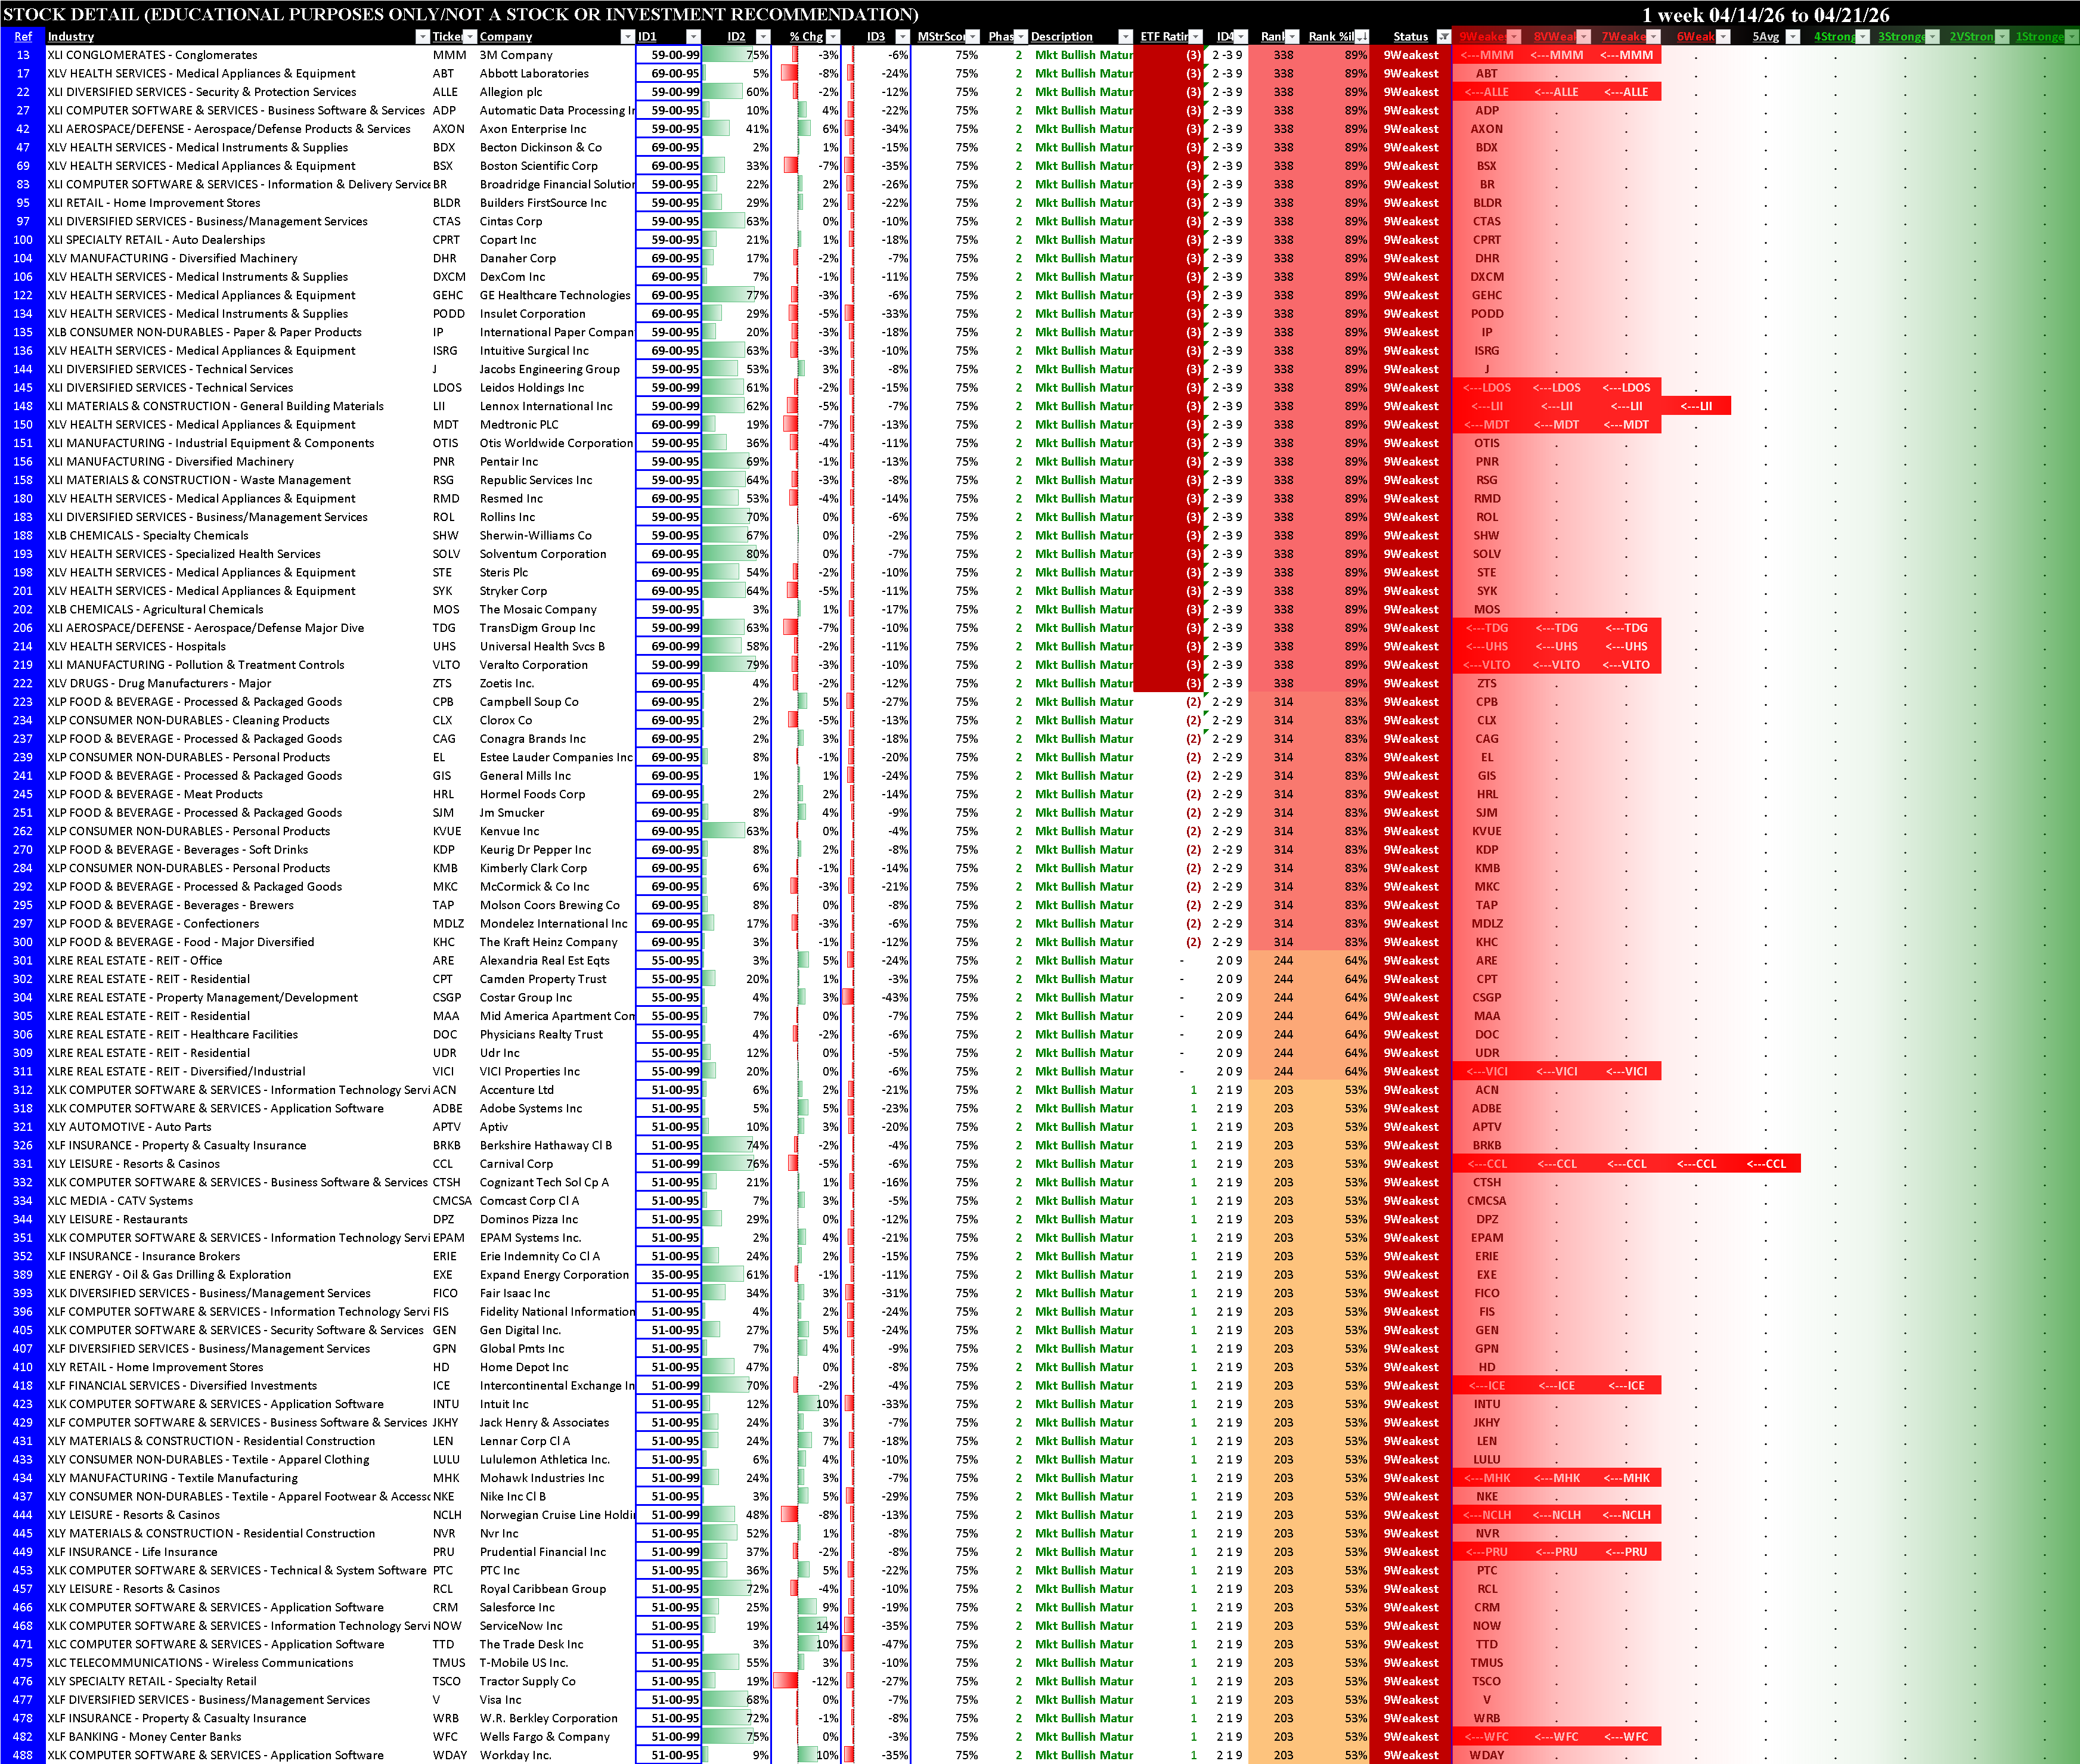
Task: Open the % Chg filter dropdown
Action: tap(833, 37)
